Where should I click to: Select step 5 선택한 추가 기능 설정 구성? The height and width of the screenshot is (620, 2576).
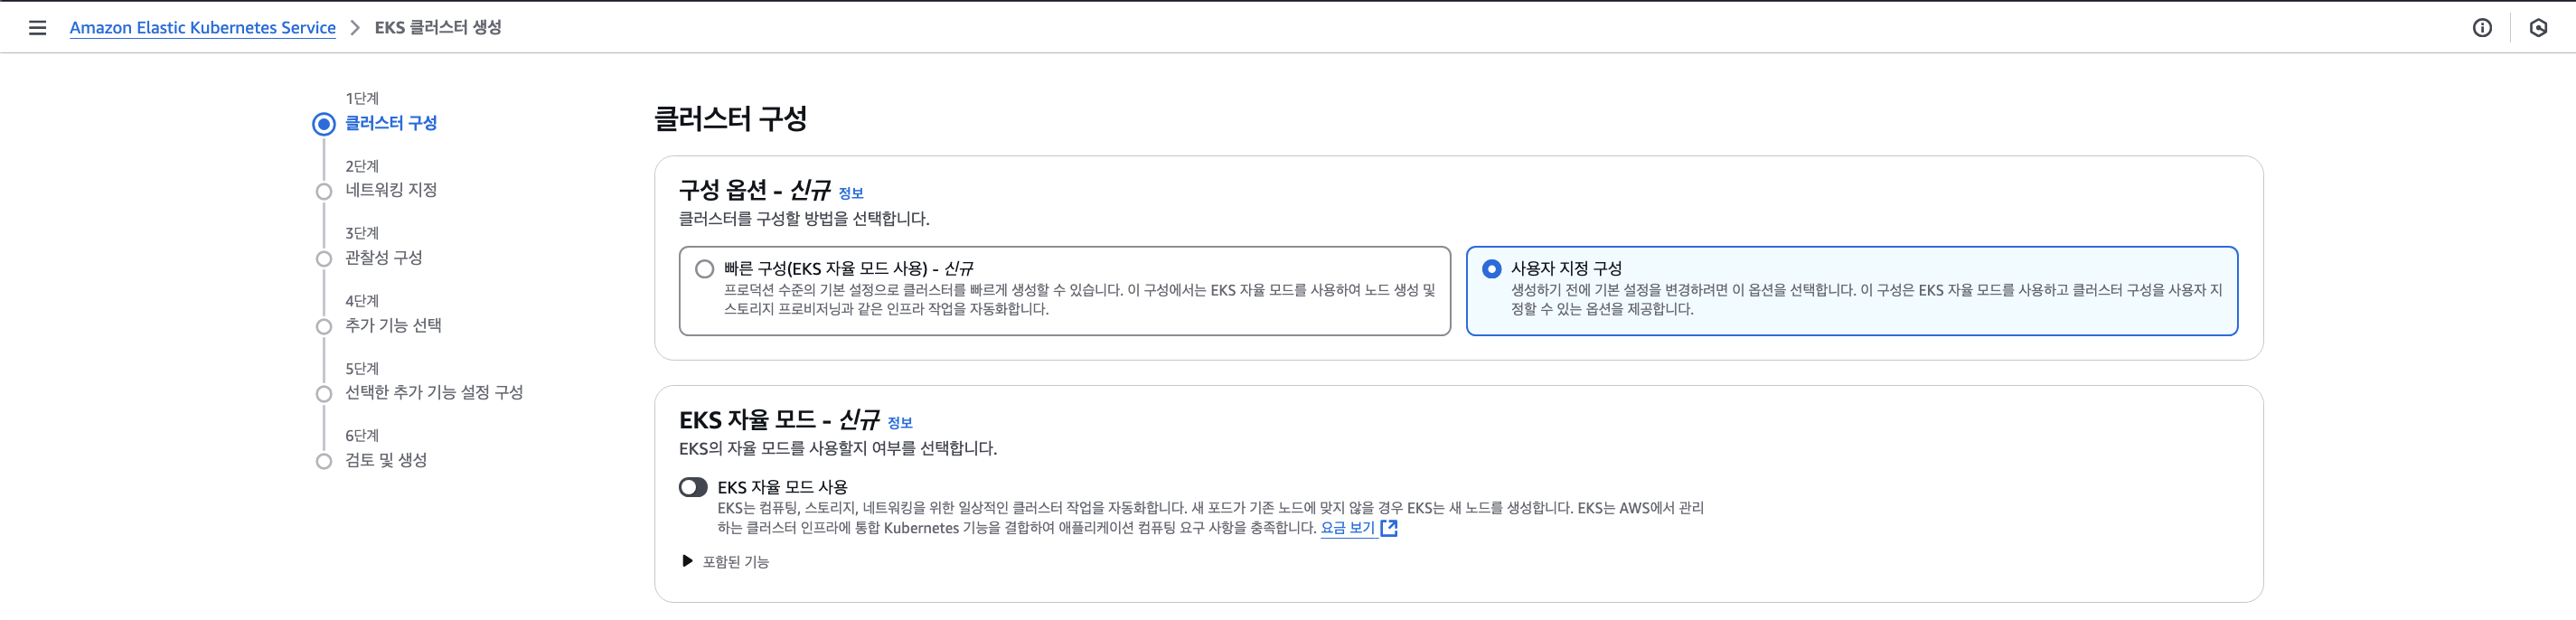(x=434, y=392)
